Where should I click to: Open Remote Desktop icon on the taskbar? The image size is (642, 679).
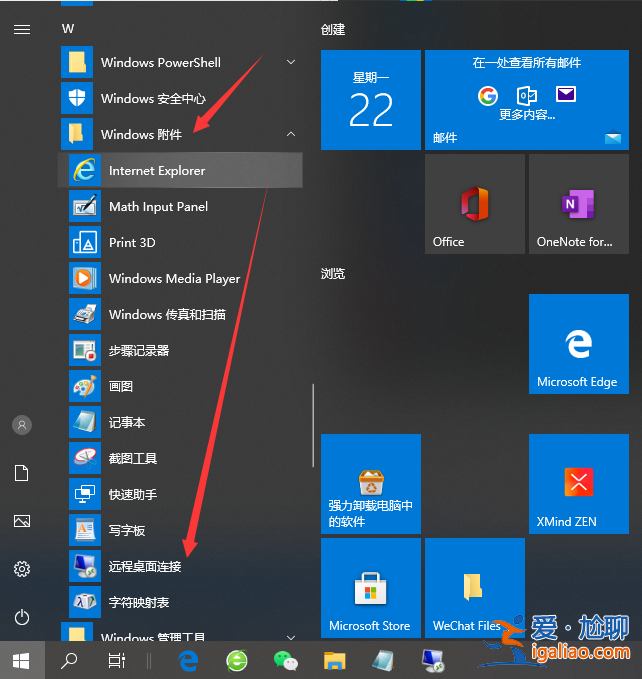coord(432,660)
